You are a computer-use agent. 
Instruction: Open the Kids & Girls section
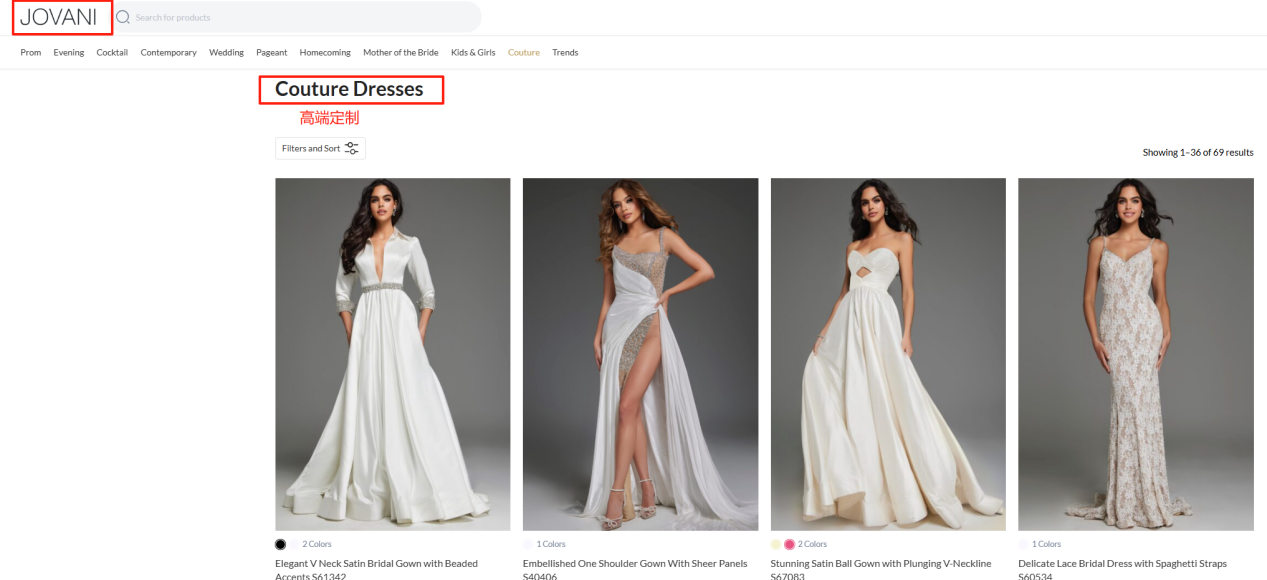tap(473, 52)
